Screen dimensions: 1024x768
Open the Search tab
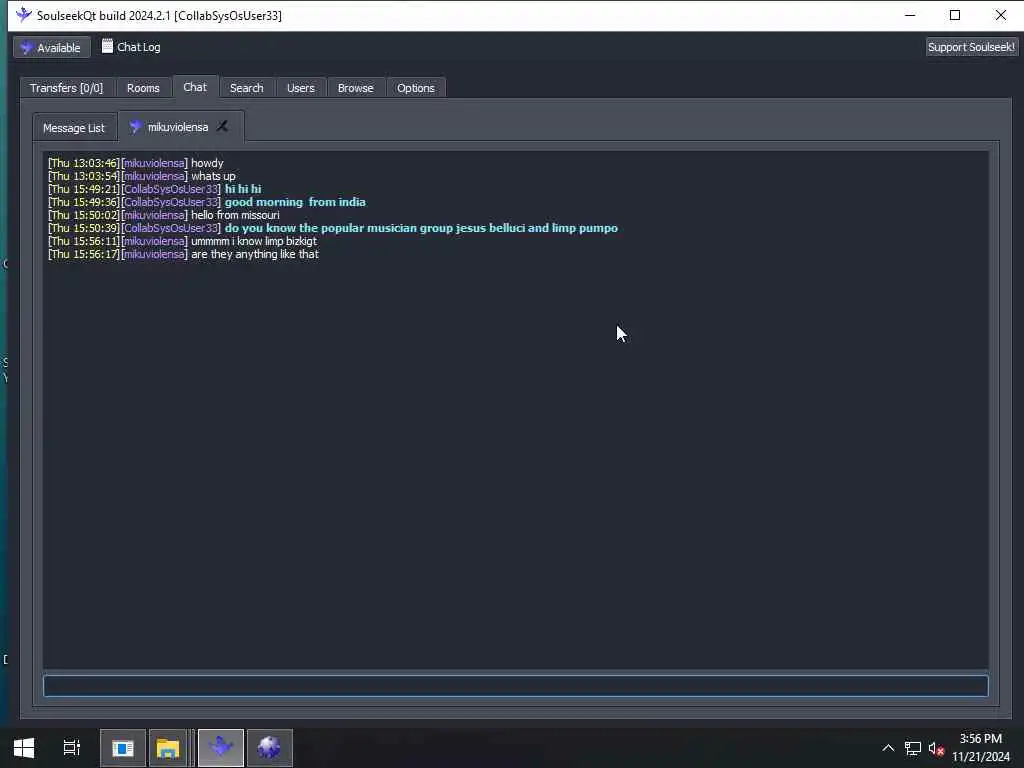click(246, 88)
